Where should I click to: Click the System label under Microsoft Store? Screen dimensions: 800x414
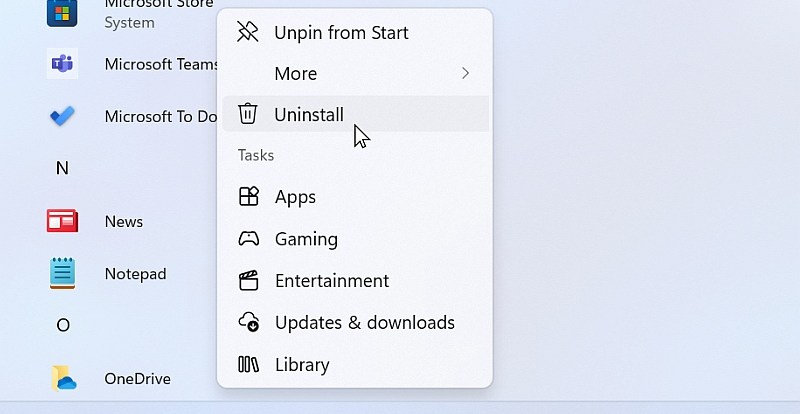pyautogui.click(x=130, y=22)
